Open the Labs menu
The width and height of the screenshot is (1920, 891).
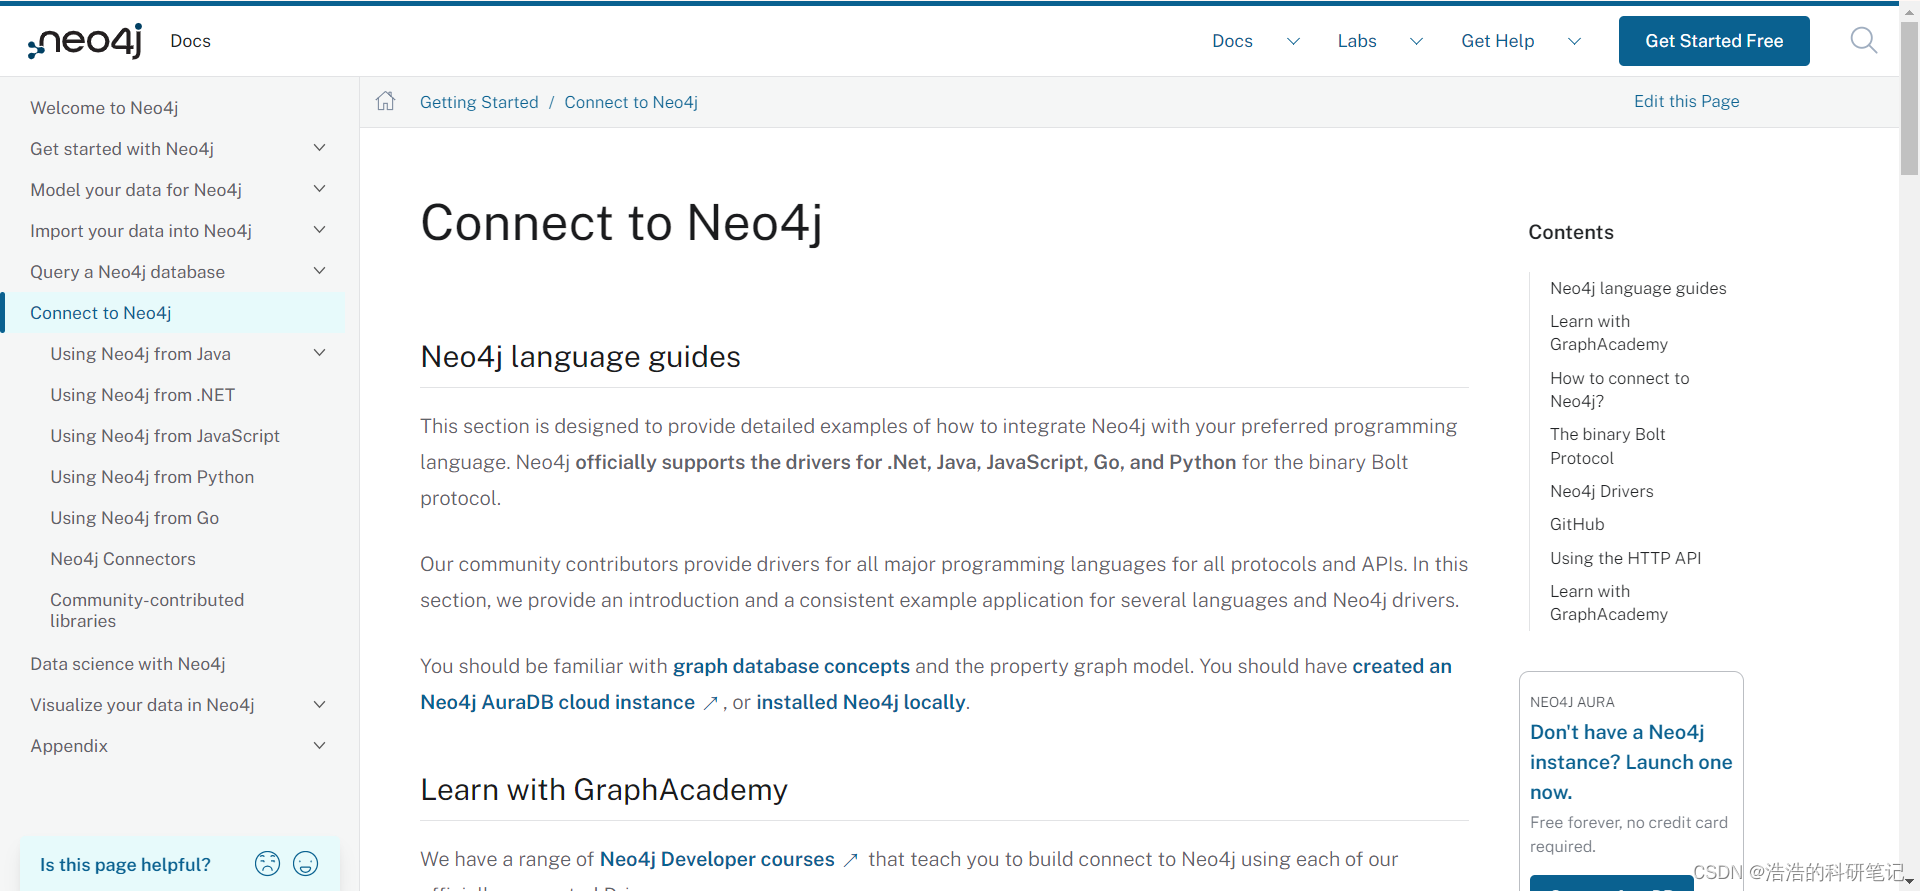(1357, 41)
